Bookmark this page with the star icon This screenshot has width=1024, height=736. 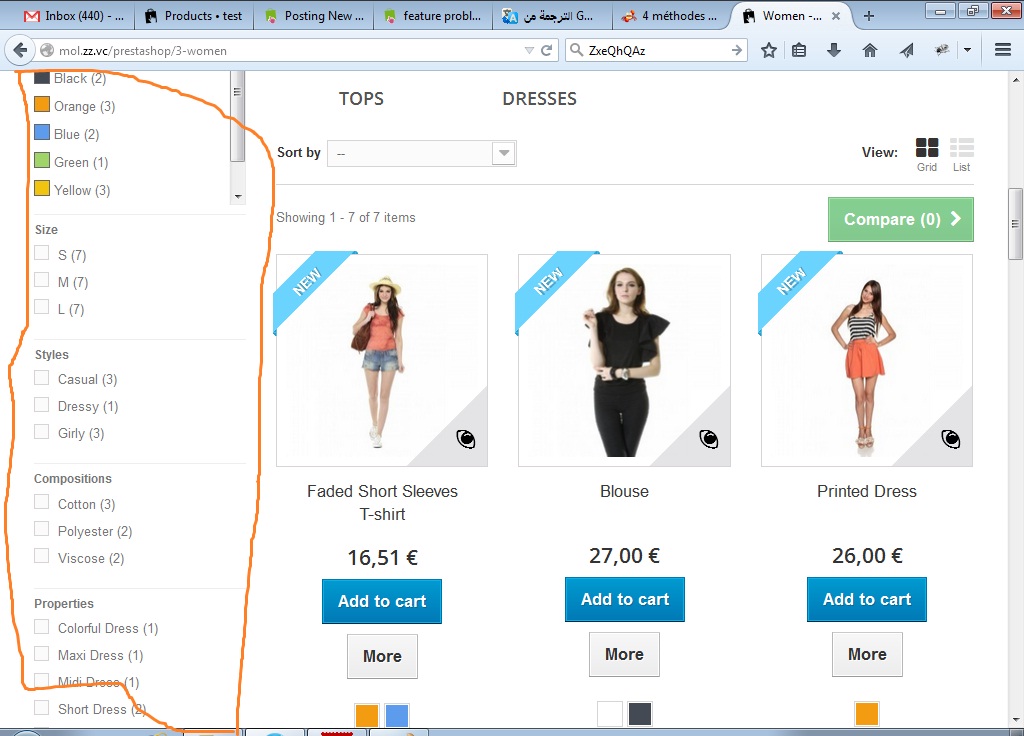coord(769,50)
